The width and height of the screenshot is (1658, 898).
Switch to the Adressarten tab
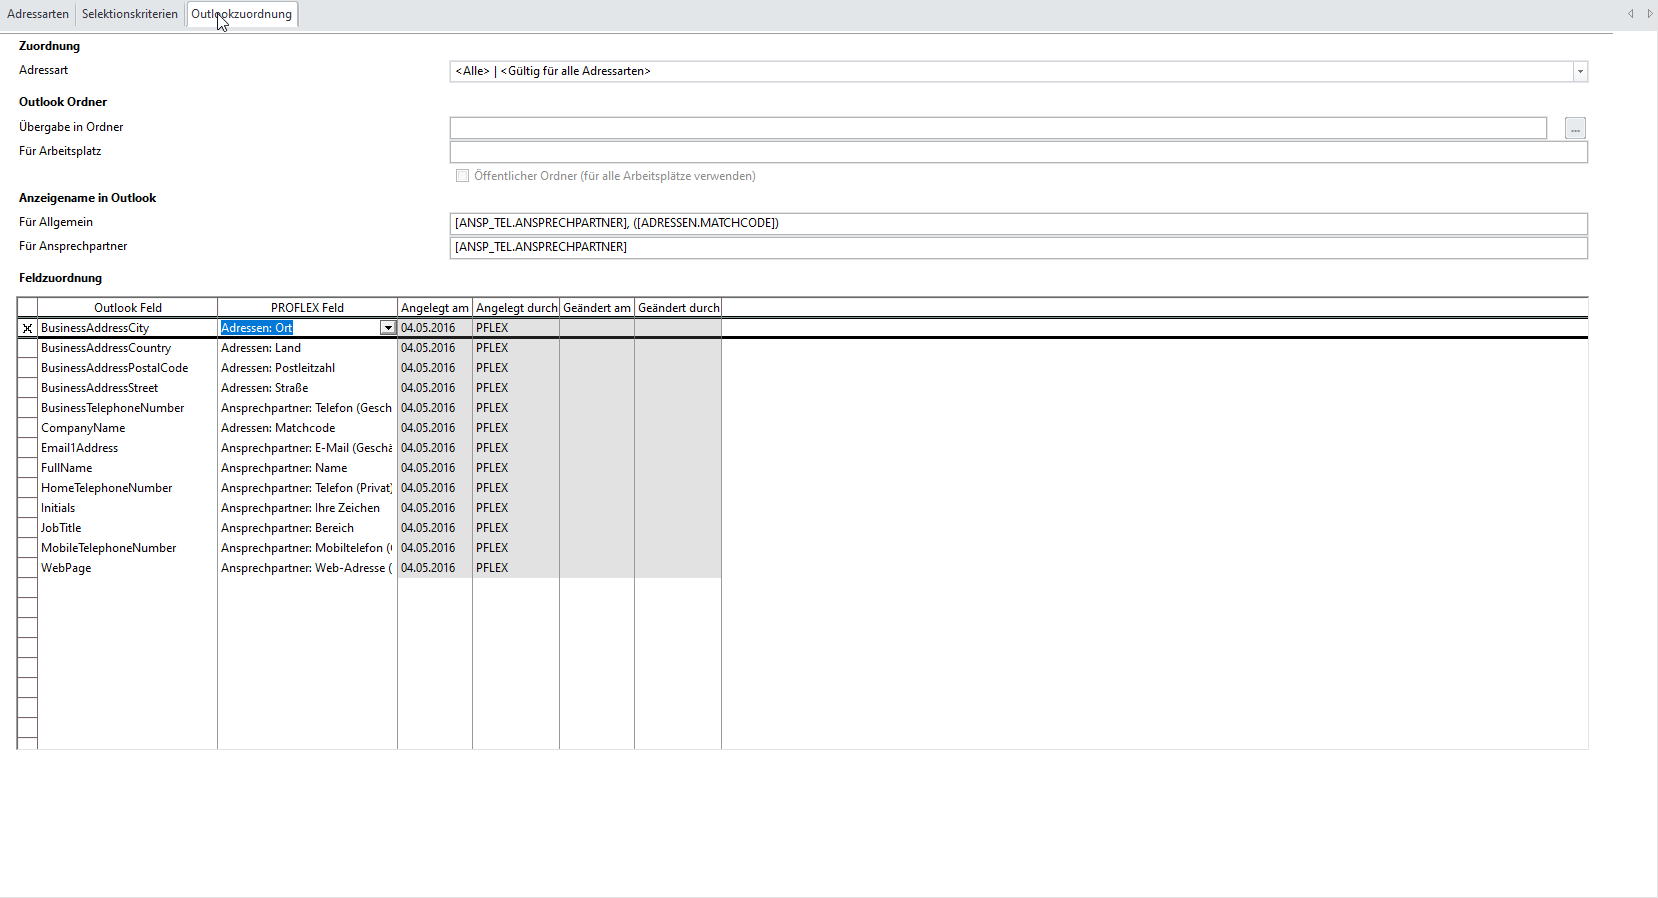(38, 14)
